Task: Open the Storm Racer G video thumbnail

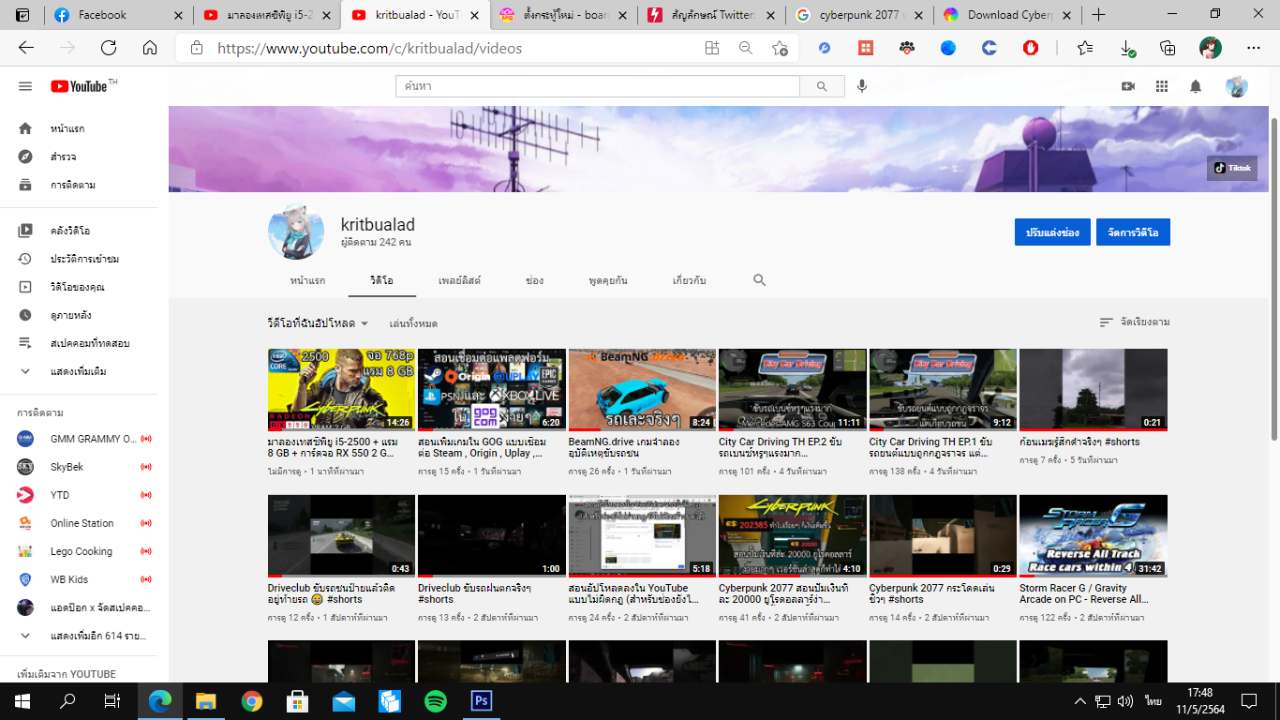Action: pos(1093,536)
